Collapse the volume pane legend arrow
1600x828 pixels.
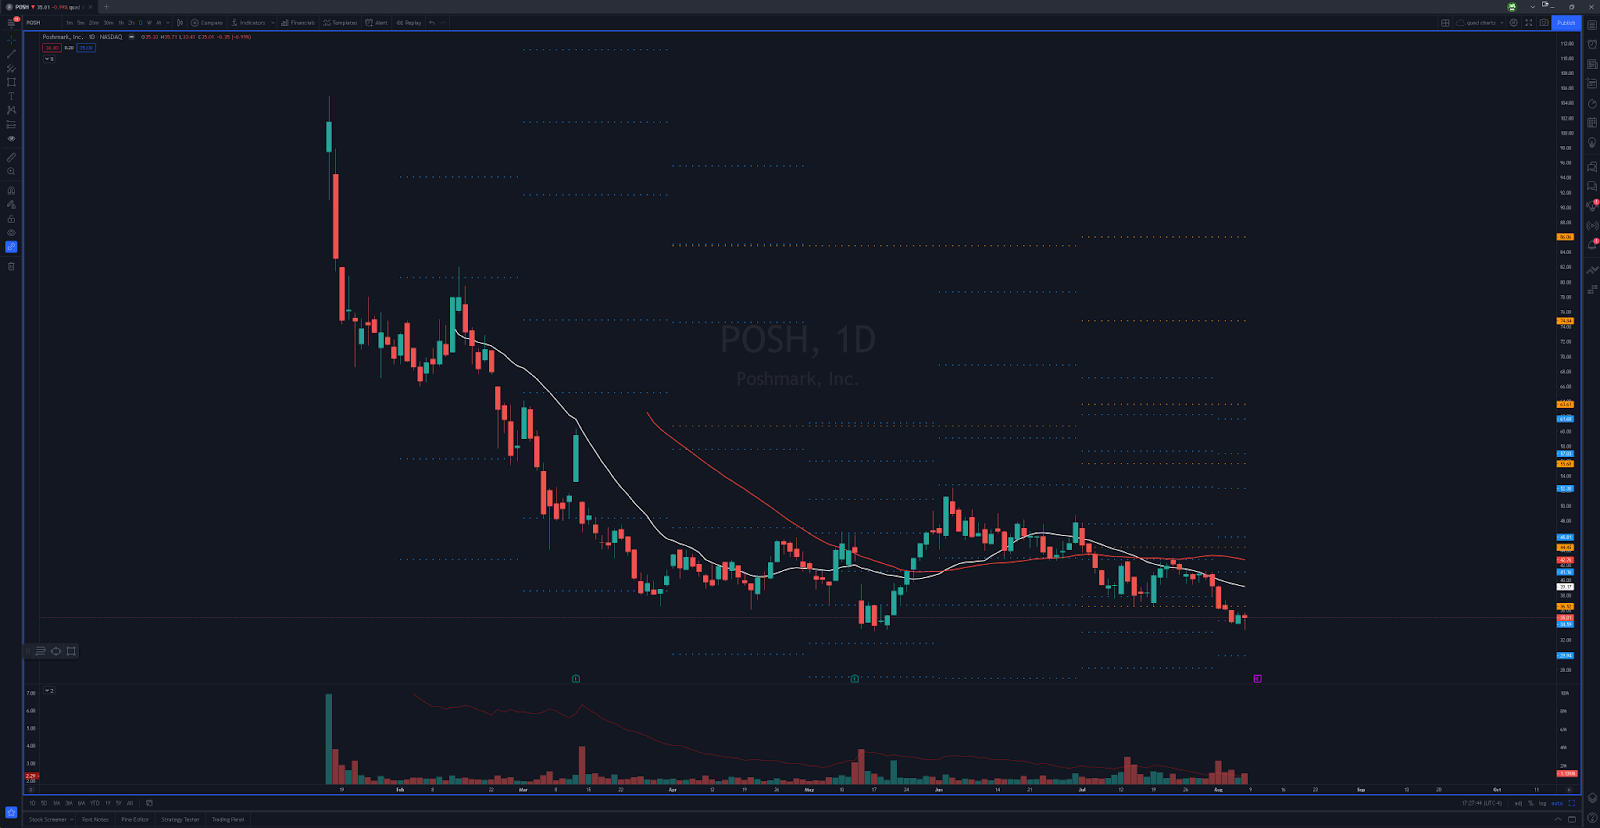tap(49, 691)
